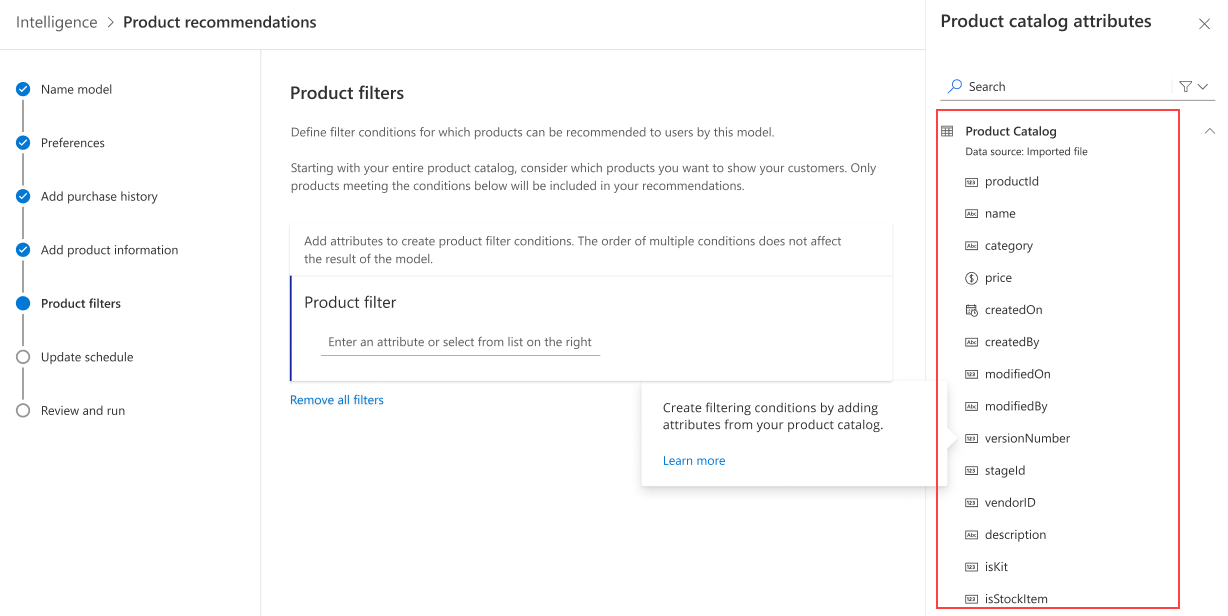
Task: Open the Learn more link in the tooltip
Action: pyautogui.click(x=693, y=460)
